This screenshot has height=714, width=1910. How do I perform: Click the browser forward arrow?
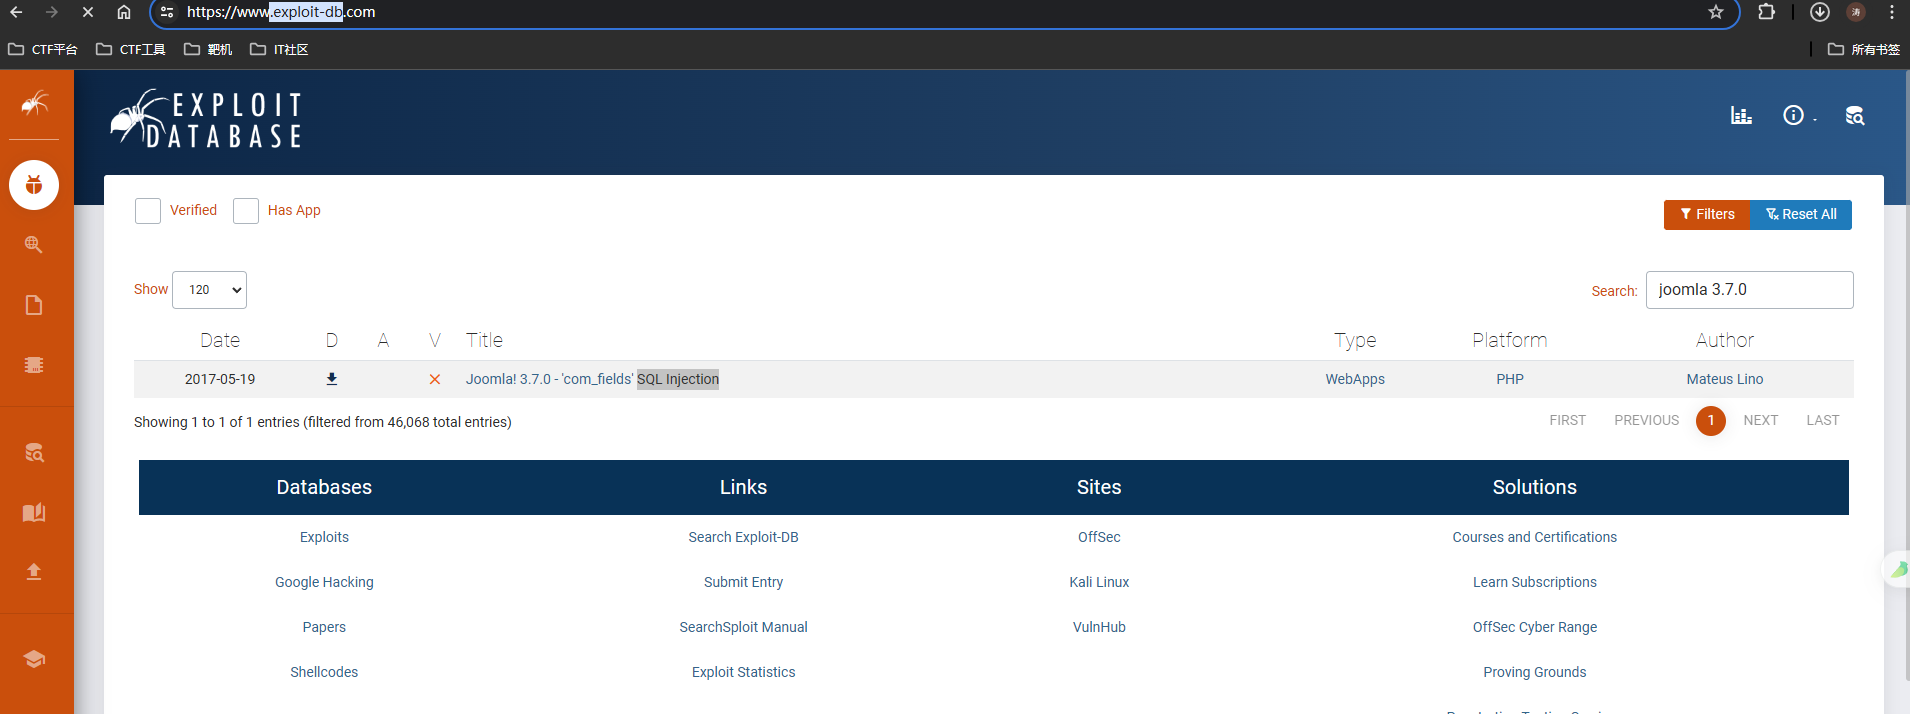(x=52, y=12)
